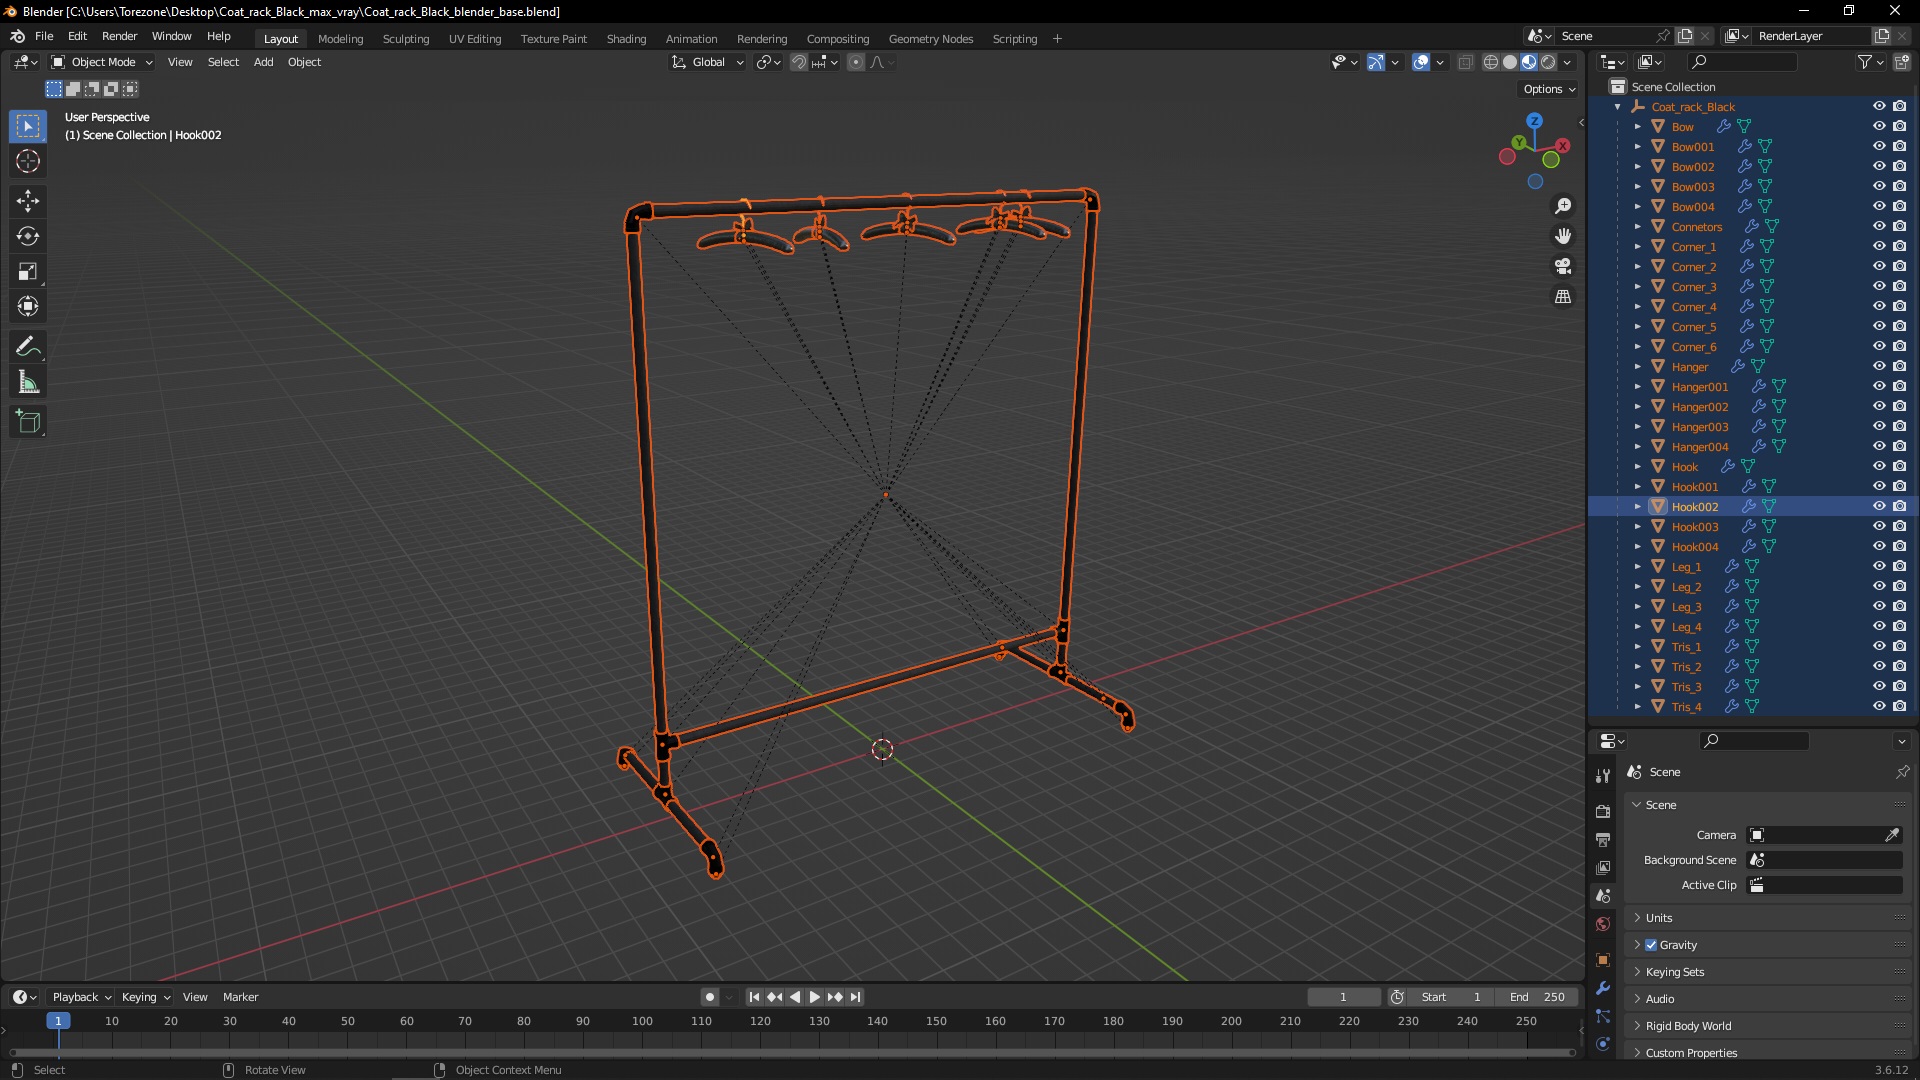This screenshot has height=1080, width=1920.
Task: Toggle camera view icon in viewport
Action: pos(1563,266)
